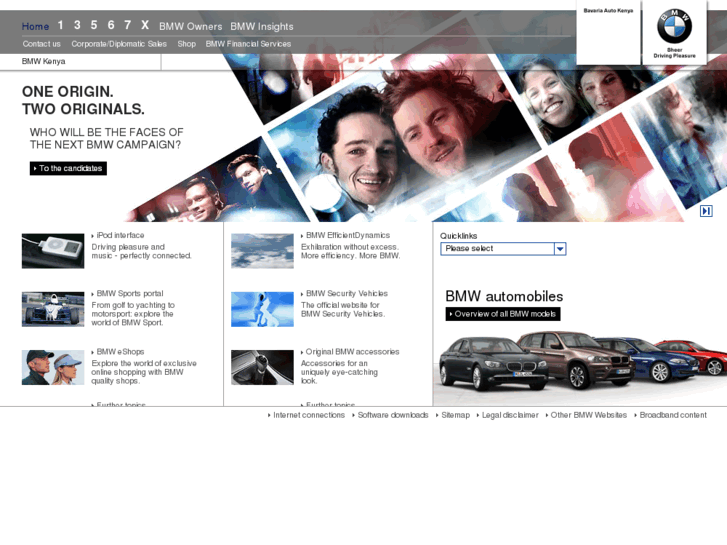The image size is (727, 545).
Task: Open the BMW Sports portal link
Action: 130,294
